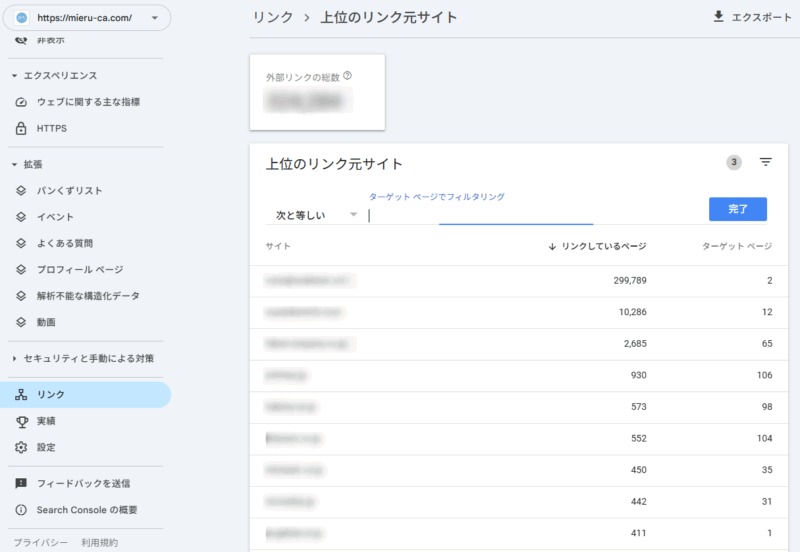Open the filter rows icon
This screenshot has height=552, width=800.
766,162
